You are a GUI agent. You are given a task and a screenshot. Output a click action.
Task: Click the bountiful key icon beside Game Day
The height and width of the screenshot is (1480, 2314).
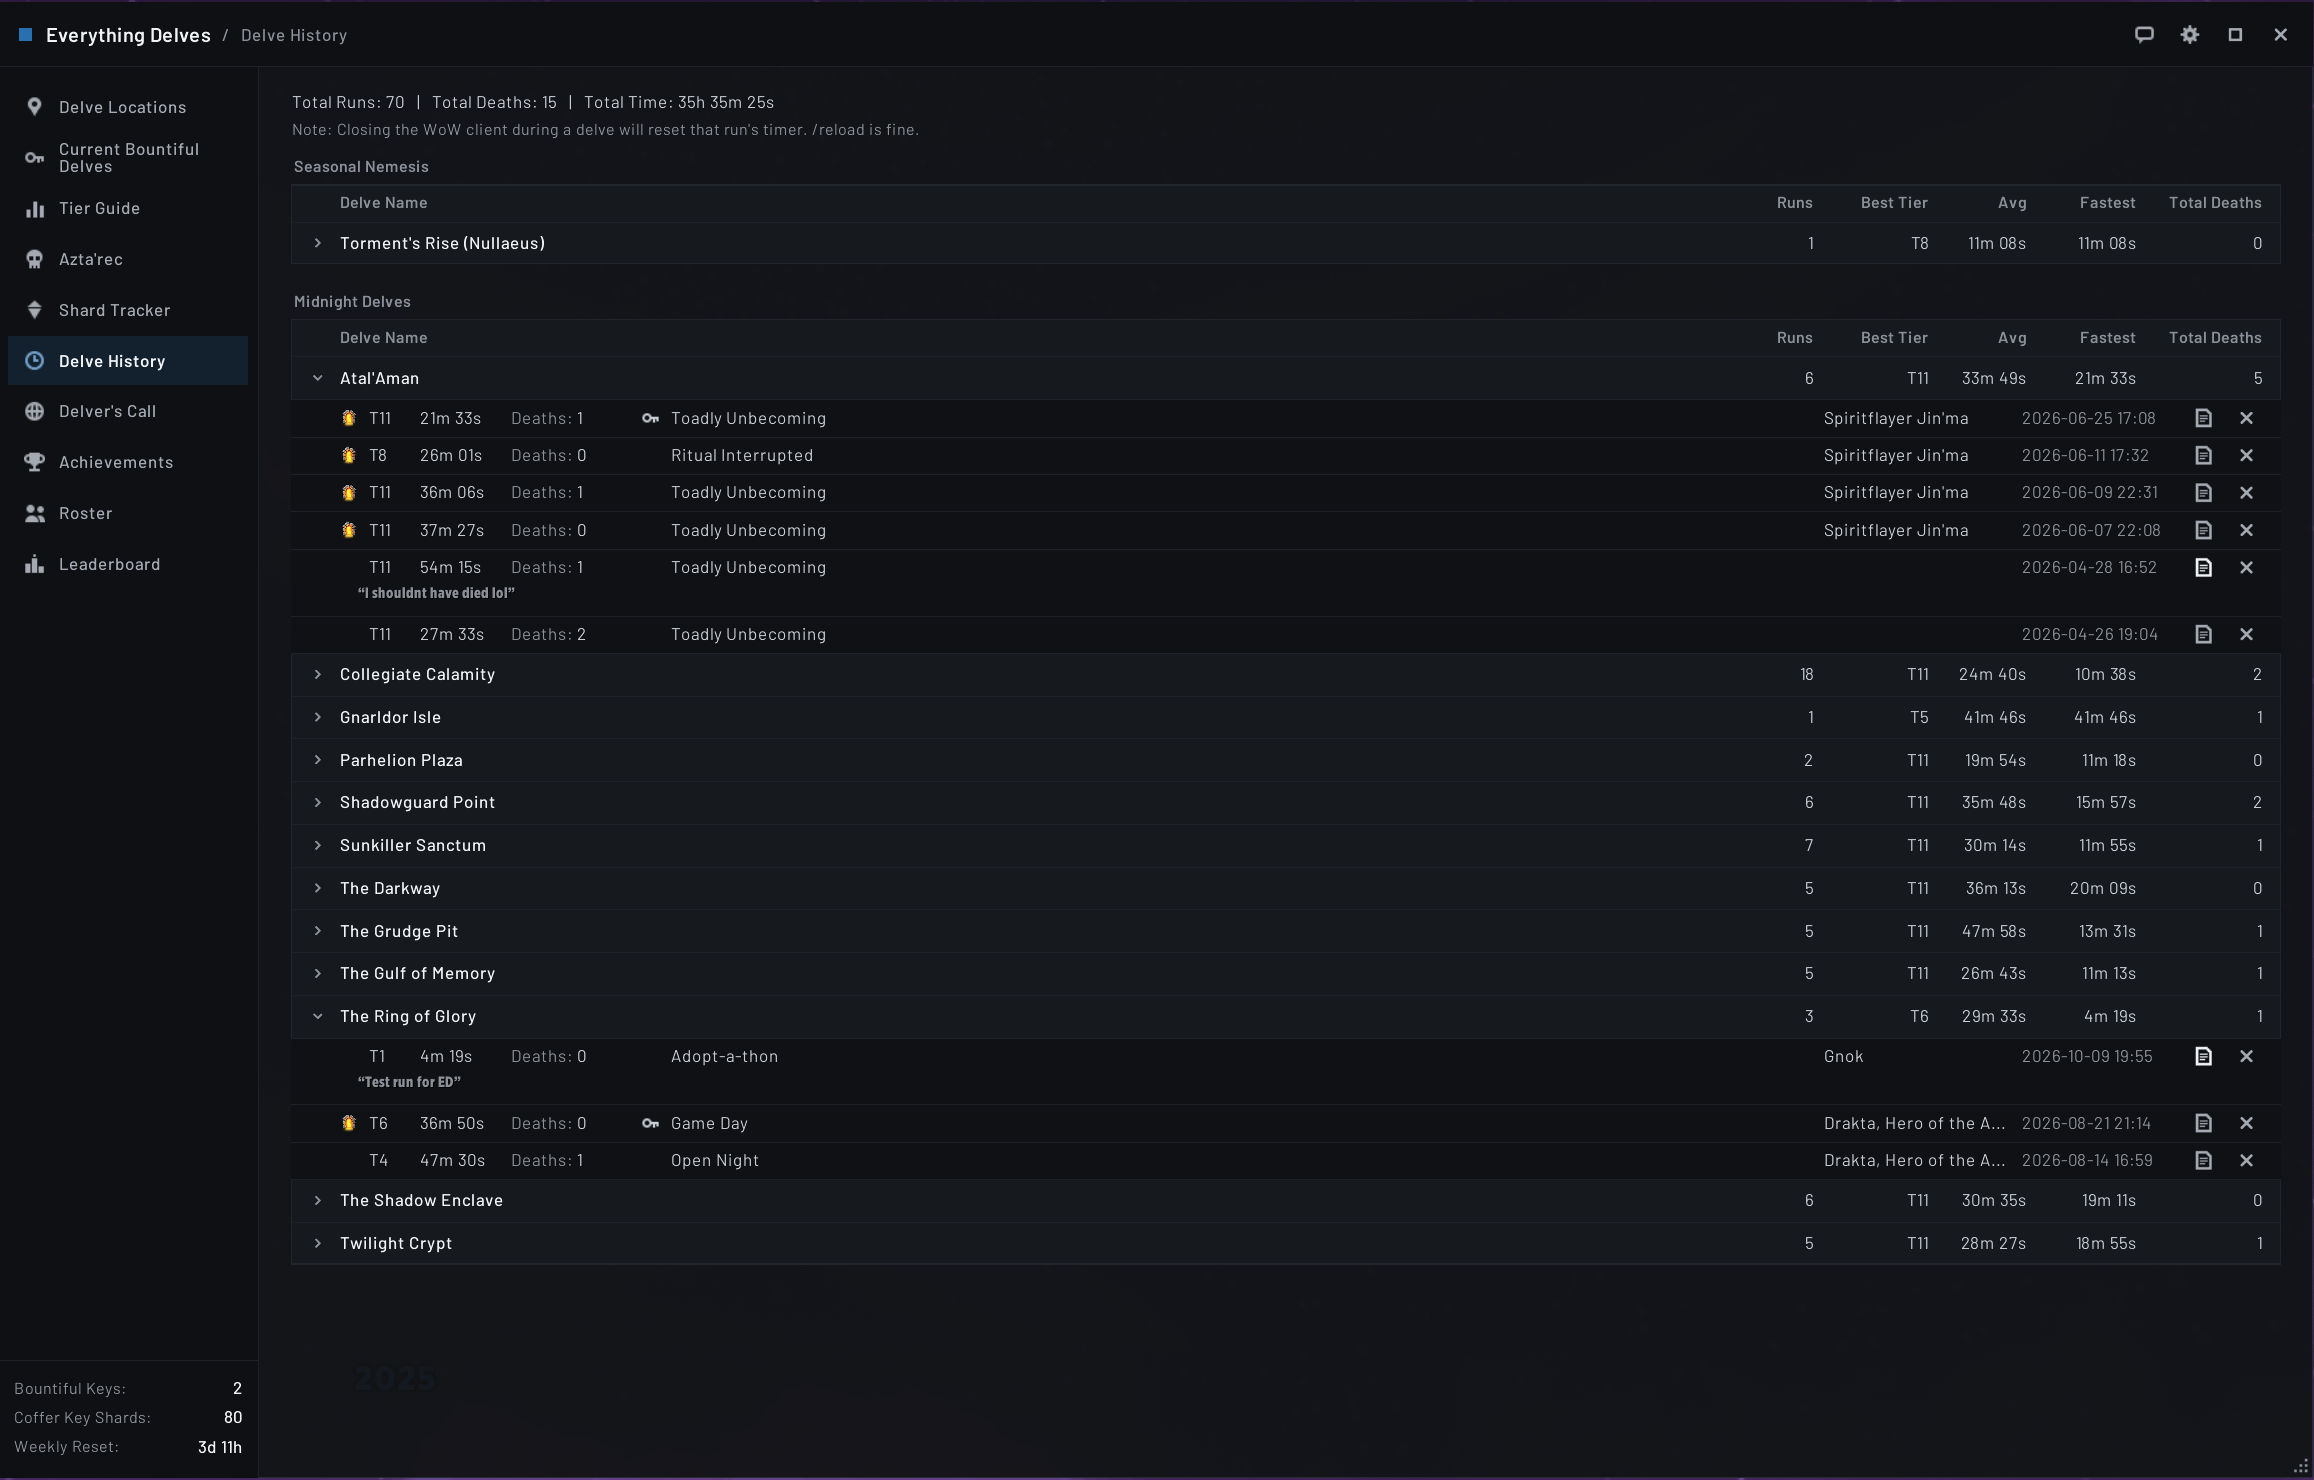pos(650,1123)
